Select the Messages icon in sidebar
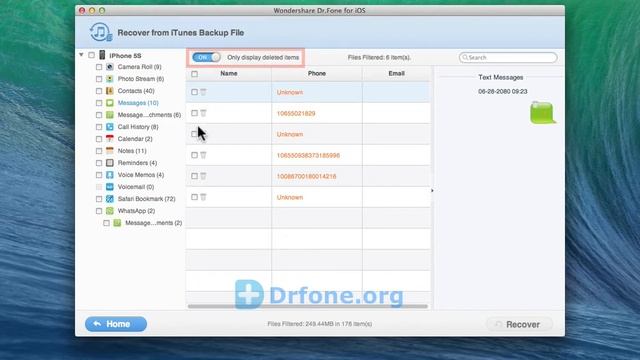The width and height of the screenshot is (640, 360). tap(110, 103)
